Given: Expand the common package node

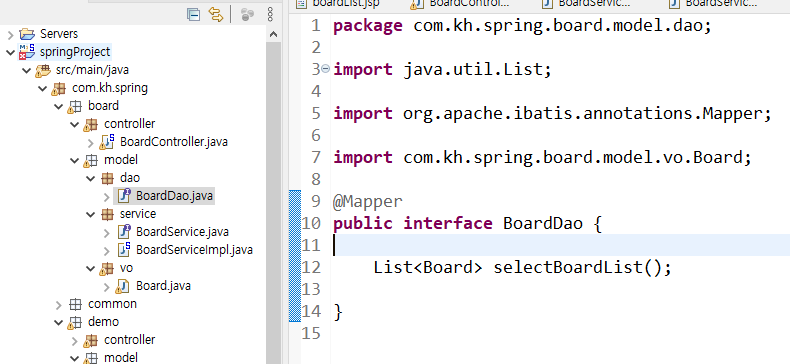Looking at the screenshot, I should point(59,305).
